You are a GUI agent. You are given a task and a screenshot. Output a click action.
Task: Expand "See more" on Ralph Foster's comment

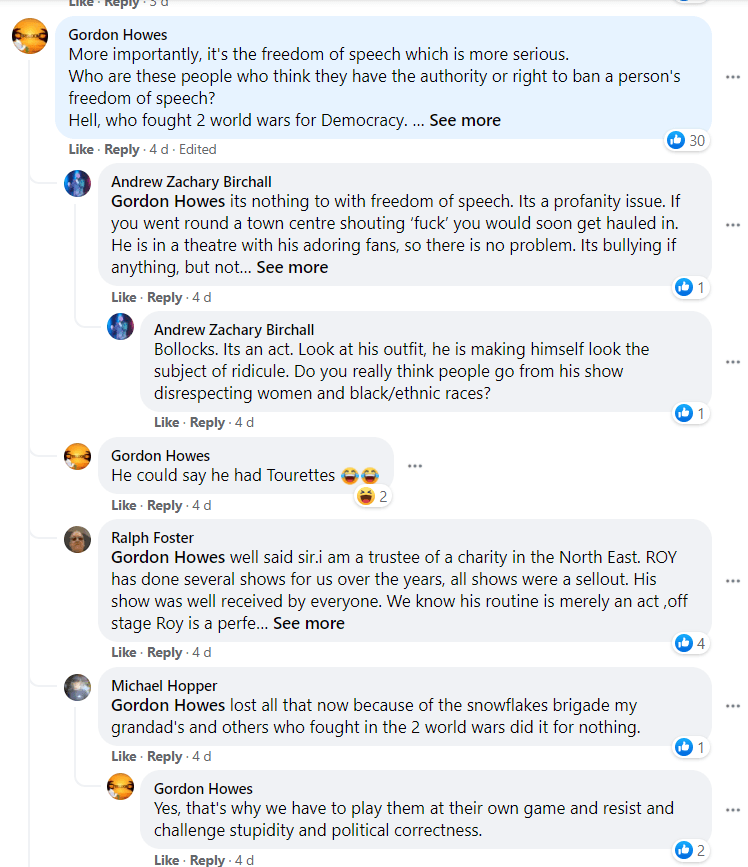point(309,623)
